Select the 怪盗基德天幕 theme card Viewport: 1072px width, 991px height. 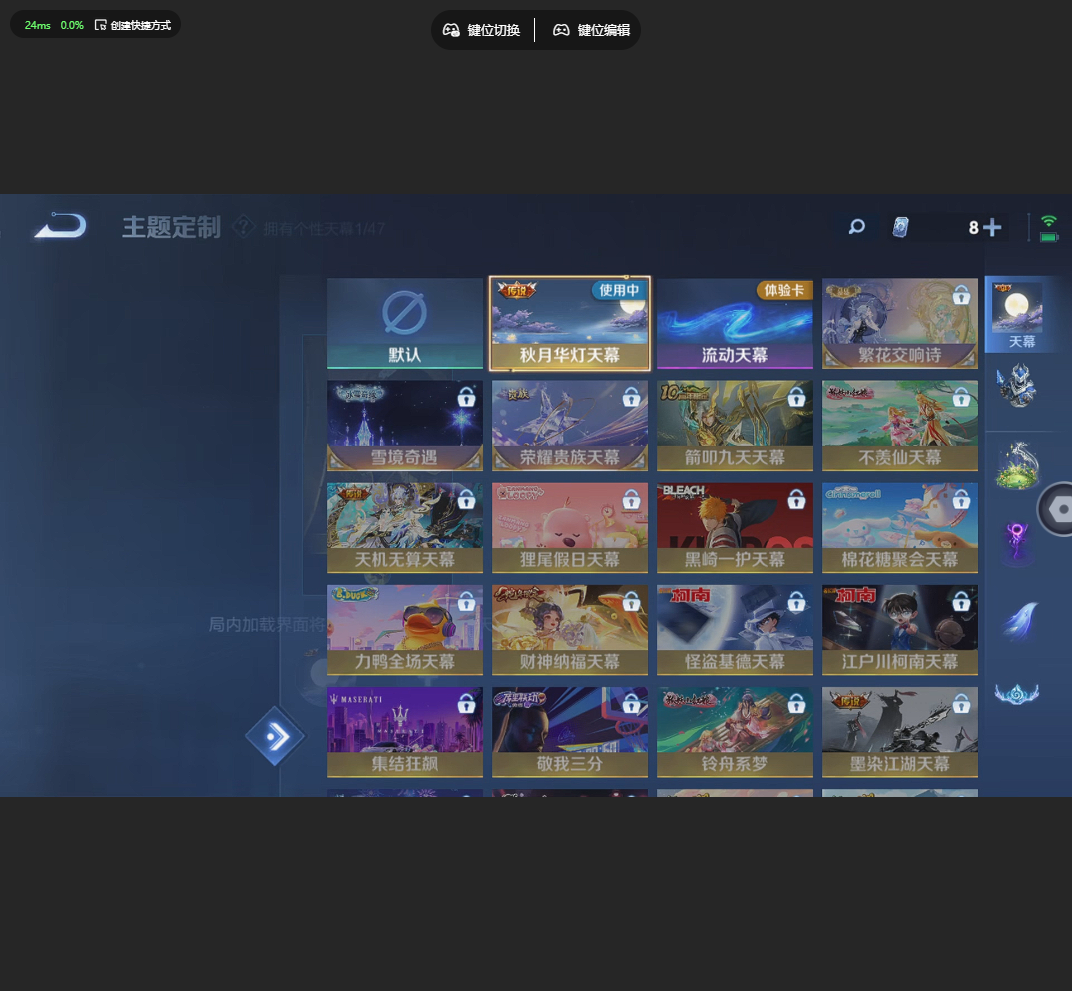pos(735,630)
